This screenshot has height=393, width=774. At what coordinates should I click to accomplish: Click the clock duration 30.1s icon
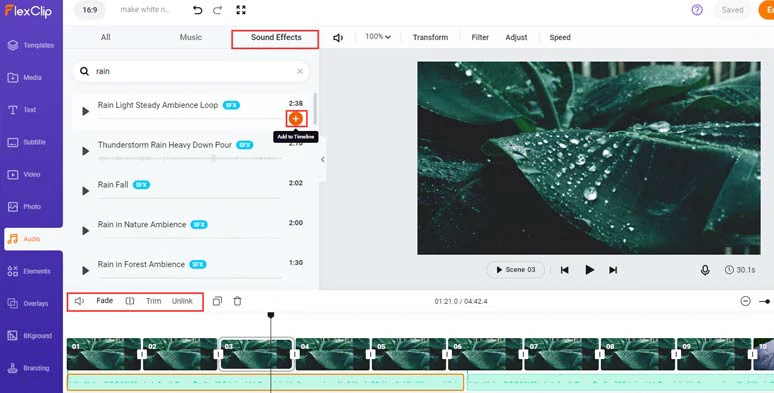click(729, 270)
